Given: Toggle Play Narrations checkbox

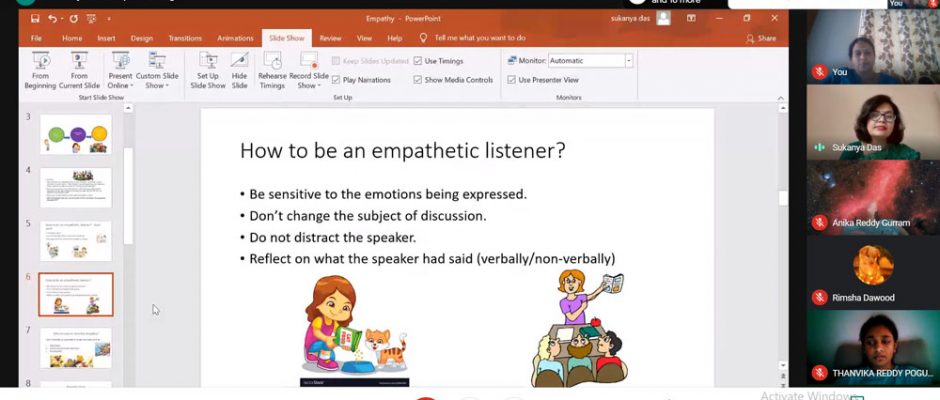Looking at the screenshot, I should pyautogui.click(x=336, y=80).
